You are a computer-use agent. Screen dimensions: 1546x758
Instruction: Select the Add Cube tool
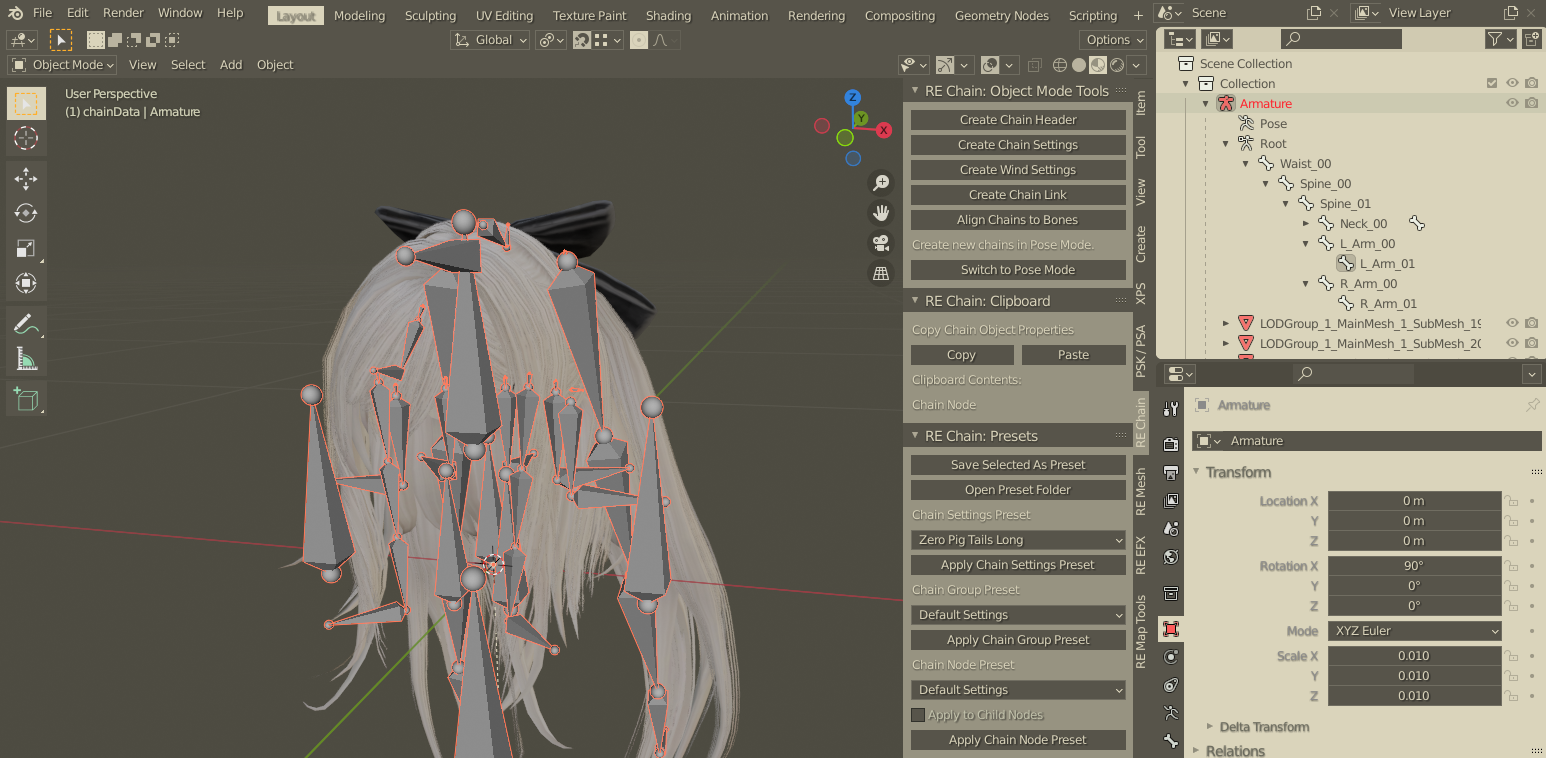(x=27, y=400)
